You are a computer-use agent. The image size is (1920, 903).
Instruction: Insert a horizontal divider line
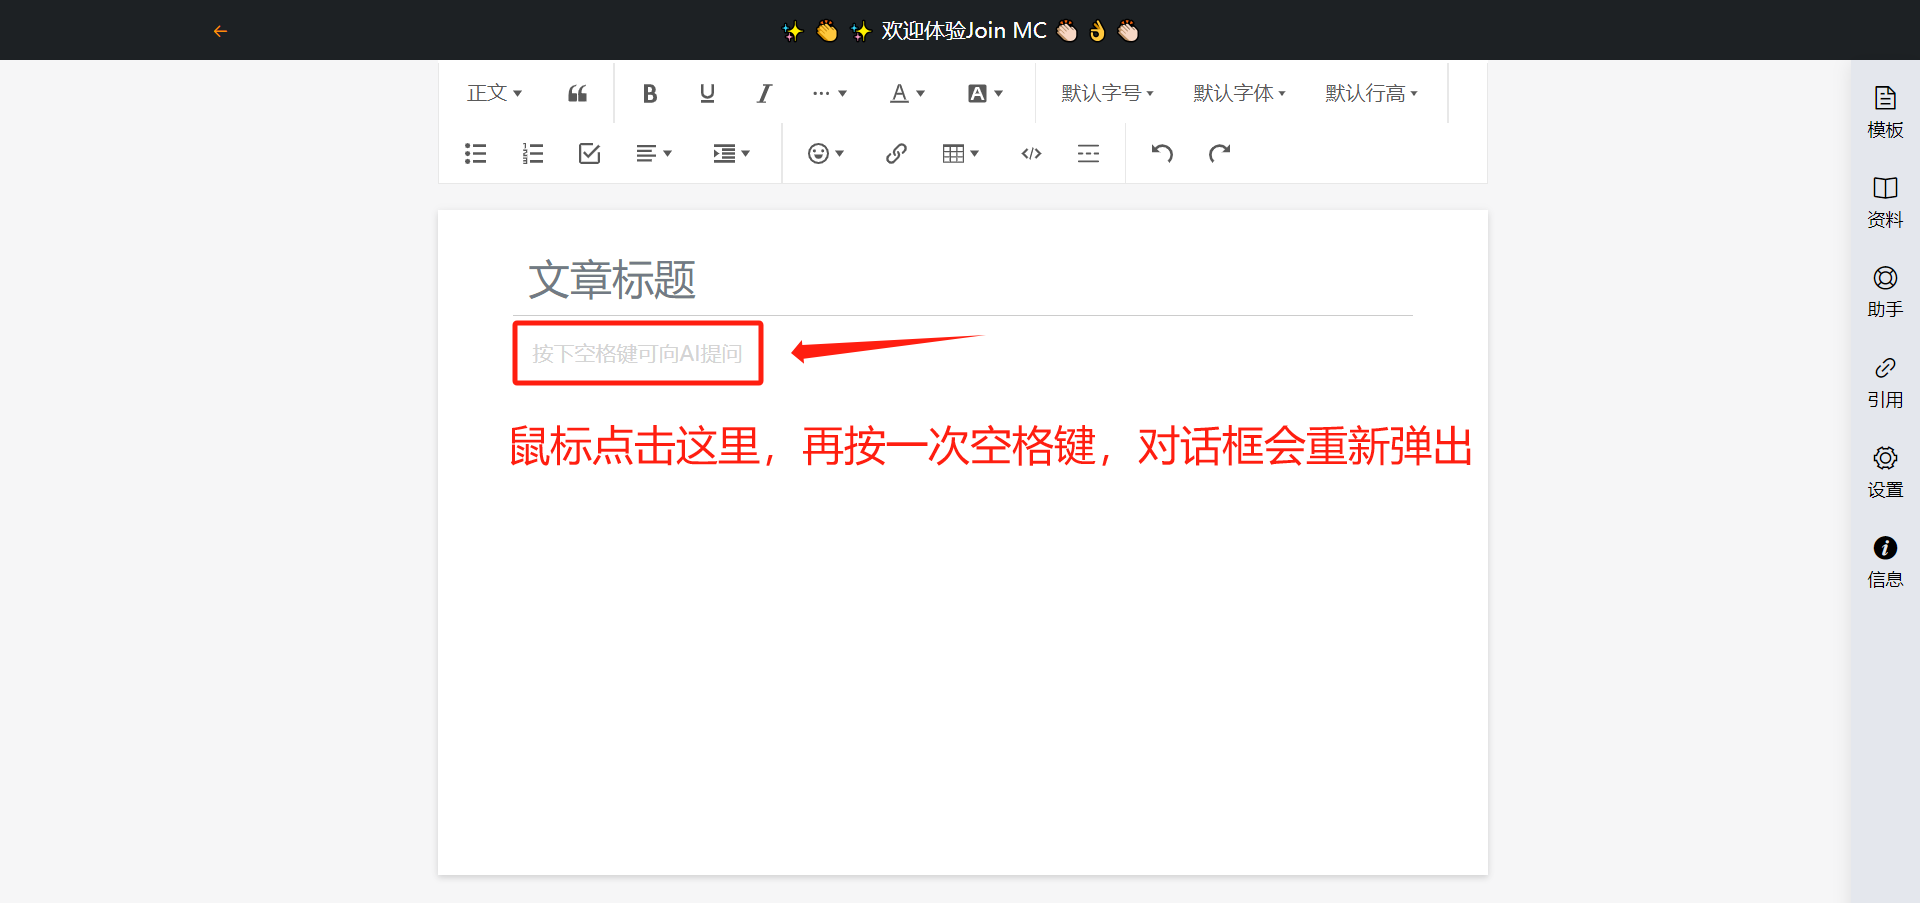[1088, 153]
